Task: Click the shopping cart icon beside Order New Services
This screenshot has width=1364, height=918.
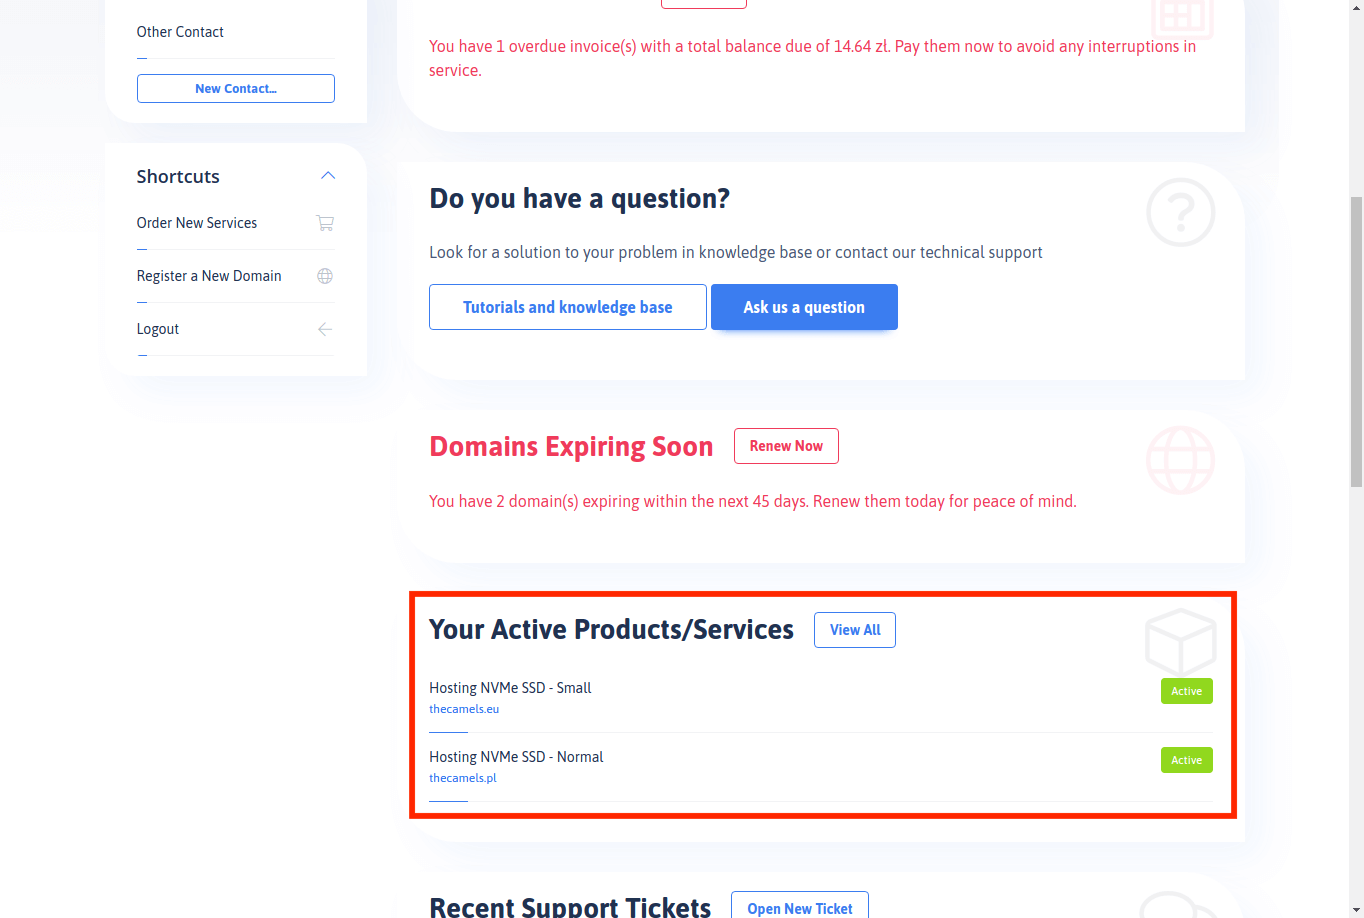Action: click(325, 223)
